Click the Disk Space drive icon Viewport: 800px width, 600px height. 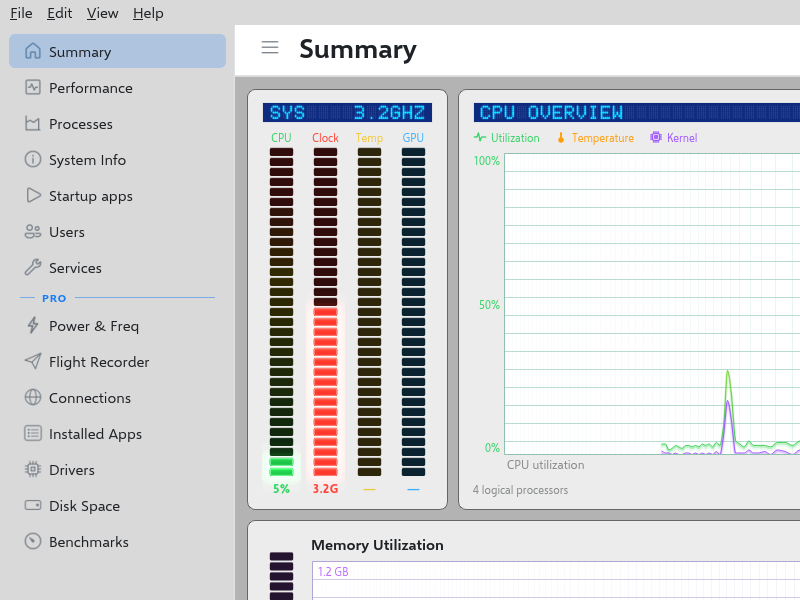[33, 506]
